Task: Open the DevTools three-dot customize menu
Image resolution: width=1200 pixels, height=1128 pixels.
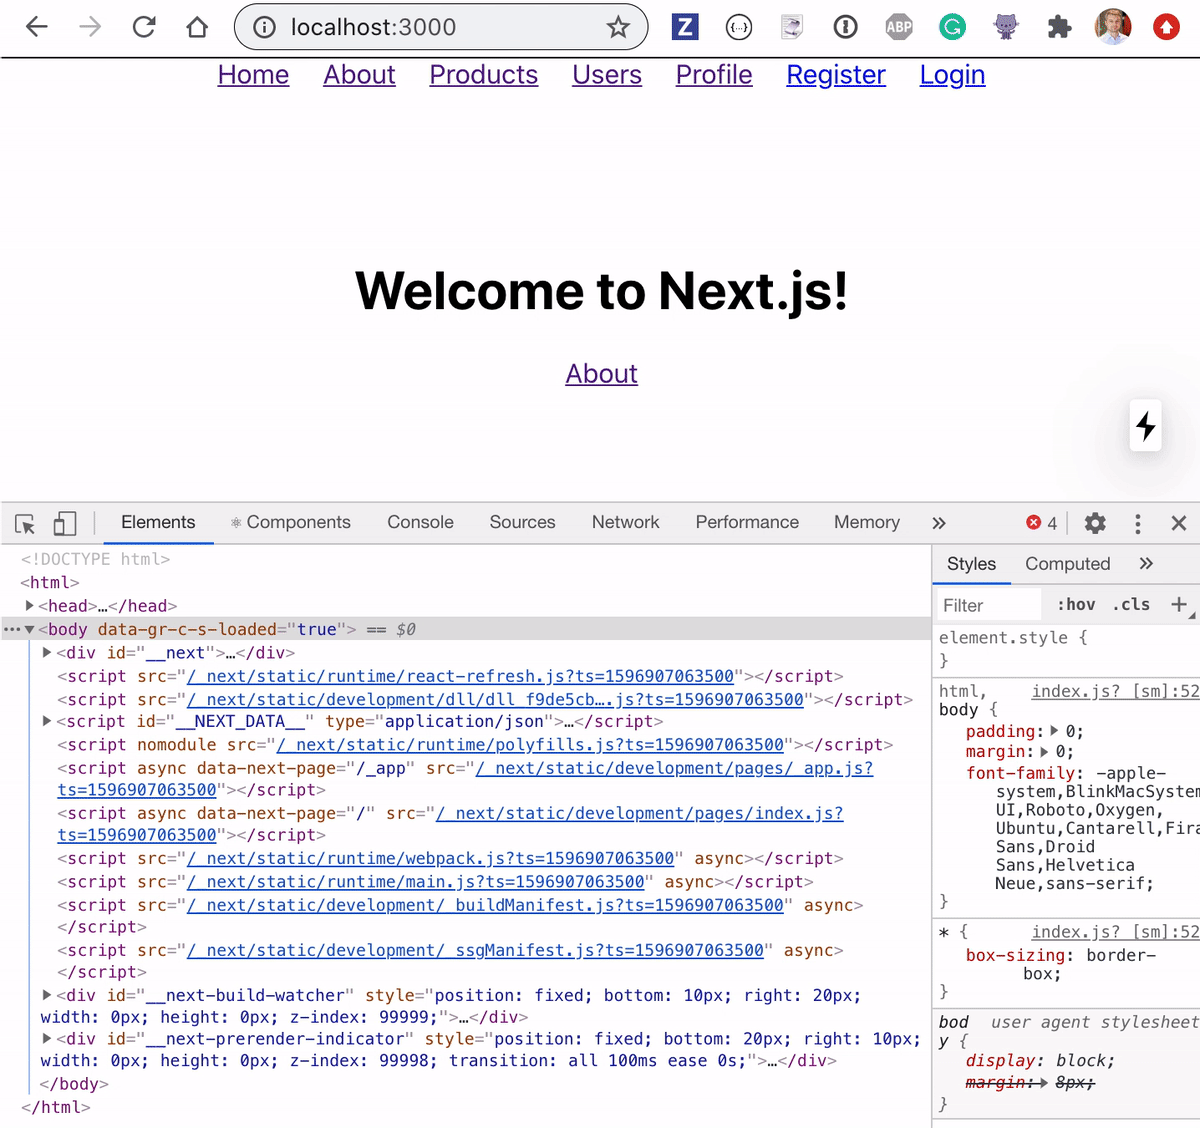Action: point(1137,523)
